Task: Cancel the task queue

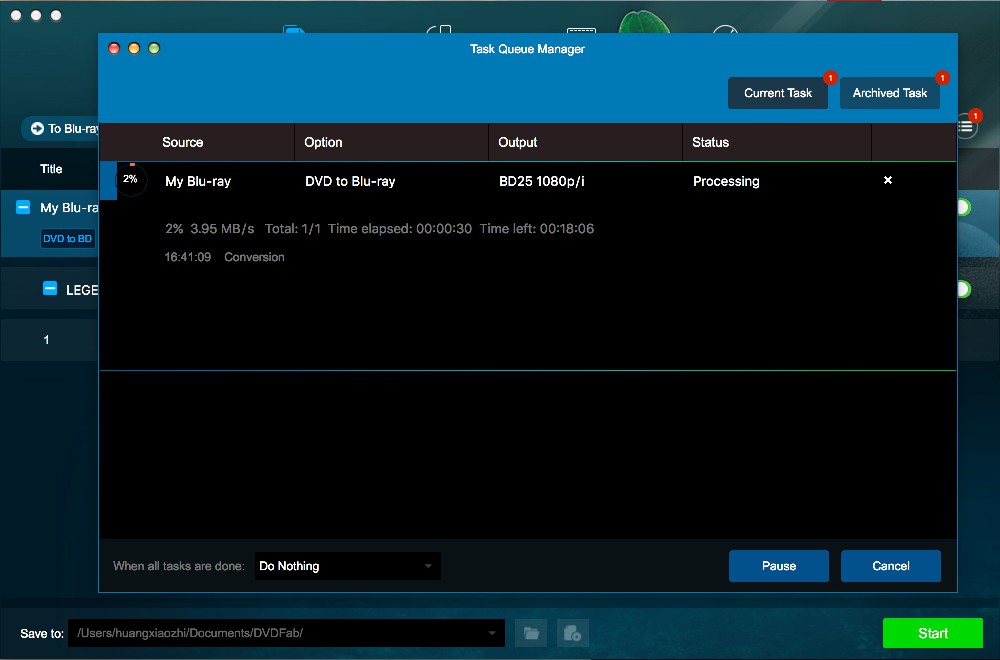Action: click(x=890, y=566)
